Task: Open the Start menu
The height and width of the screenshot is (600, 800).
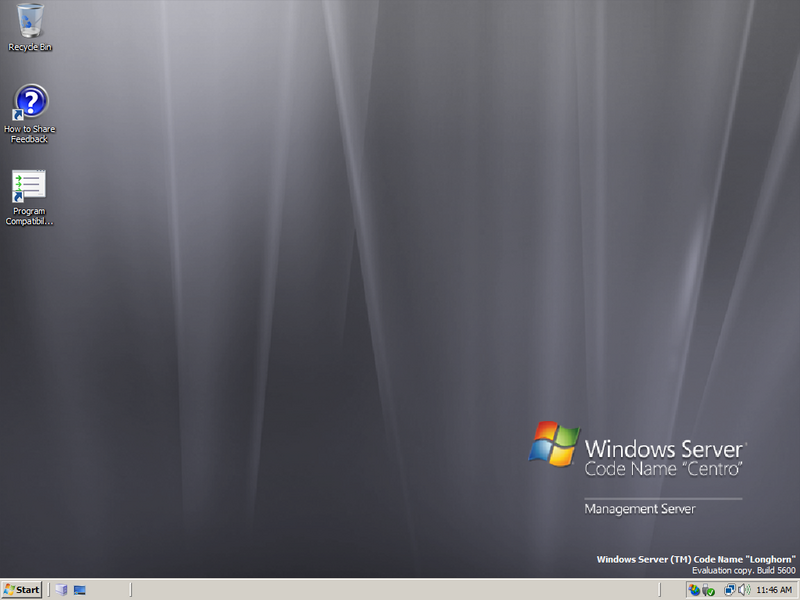Action: click(x=22, y=589)
